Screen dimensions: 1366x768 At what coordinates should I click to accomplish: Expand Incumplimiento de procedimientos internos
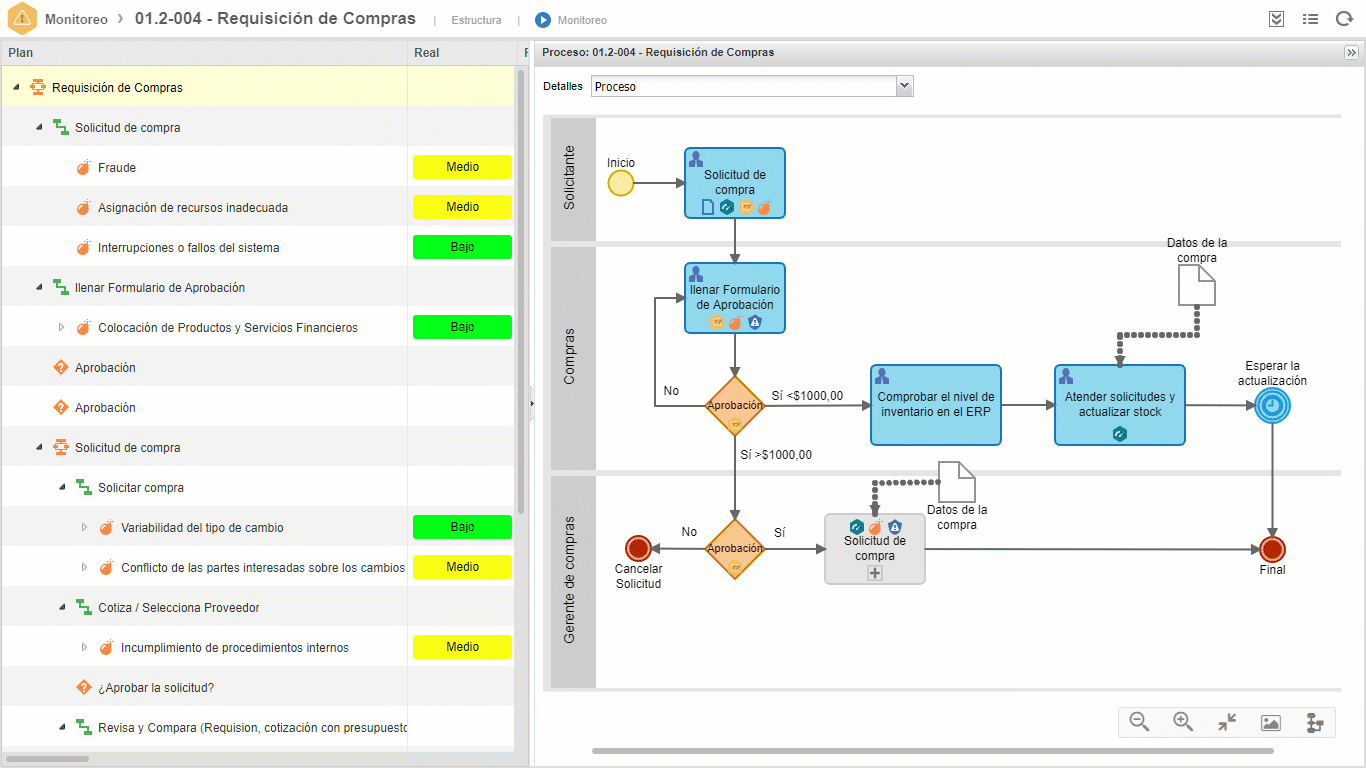(84, 648)
